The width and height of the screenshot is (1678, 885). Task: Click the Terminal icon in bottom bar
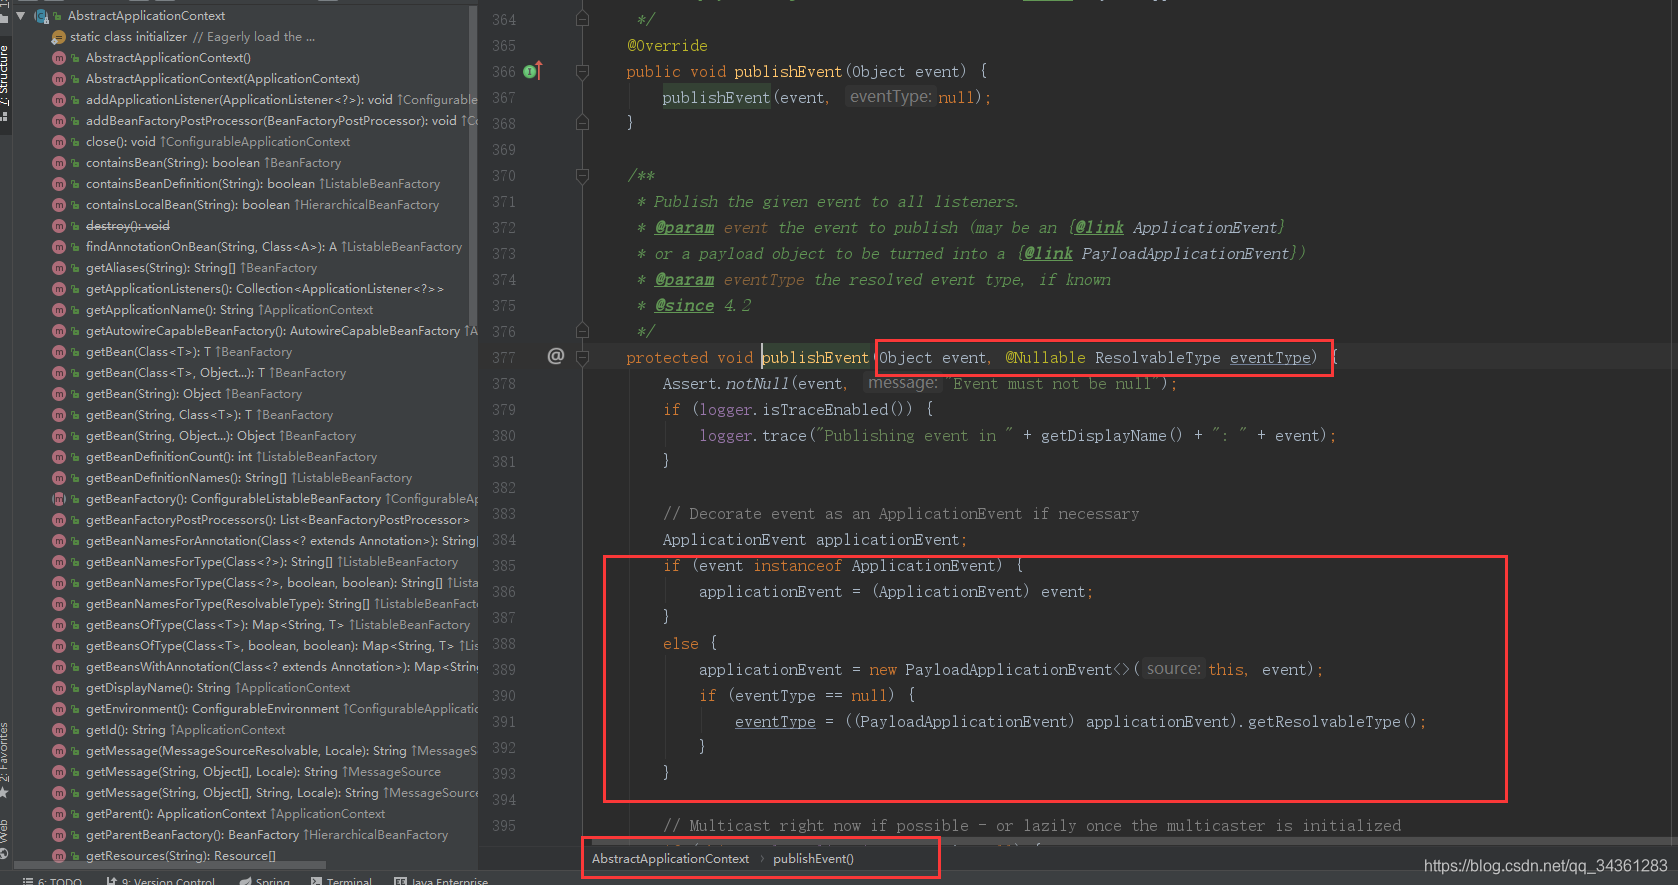[x=317, y=881]
